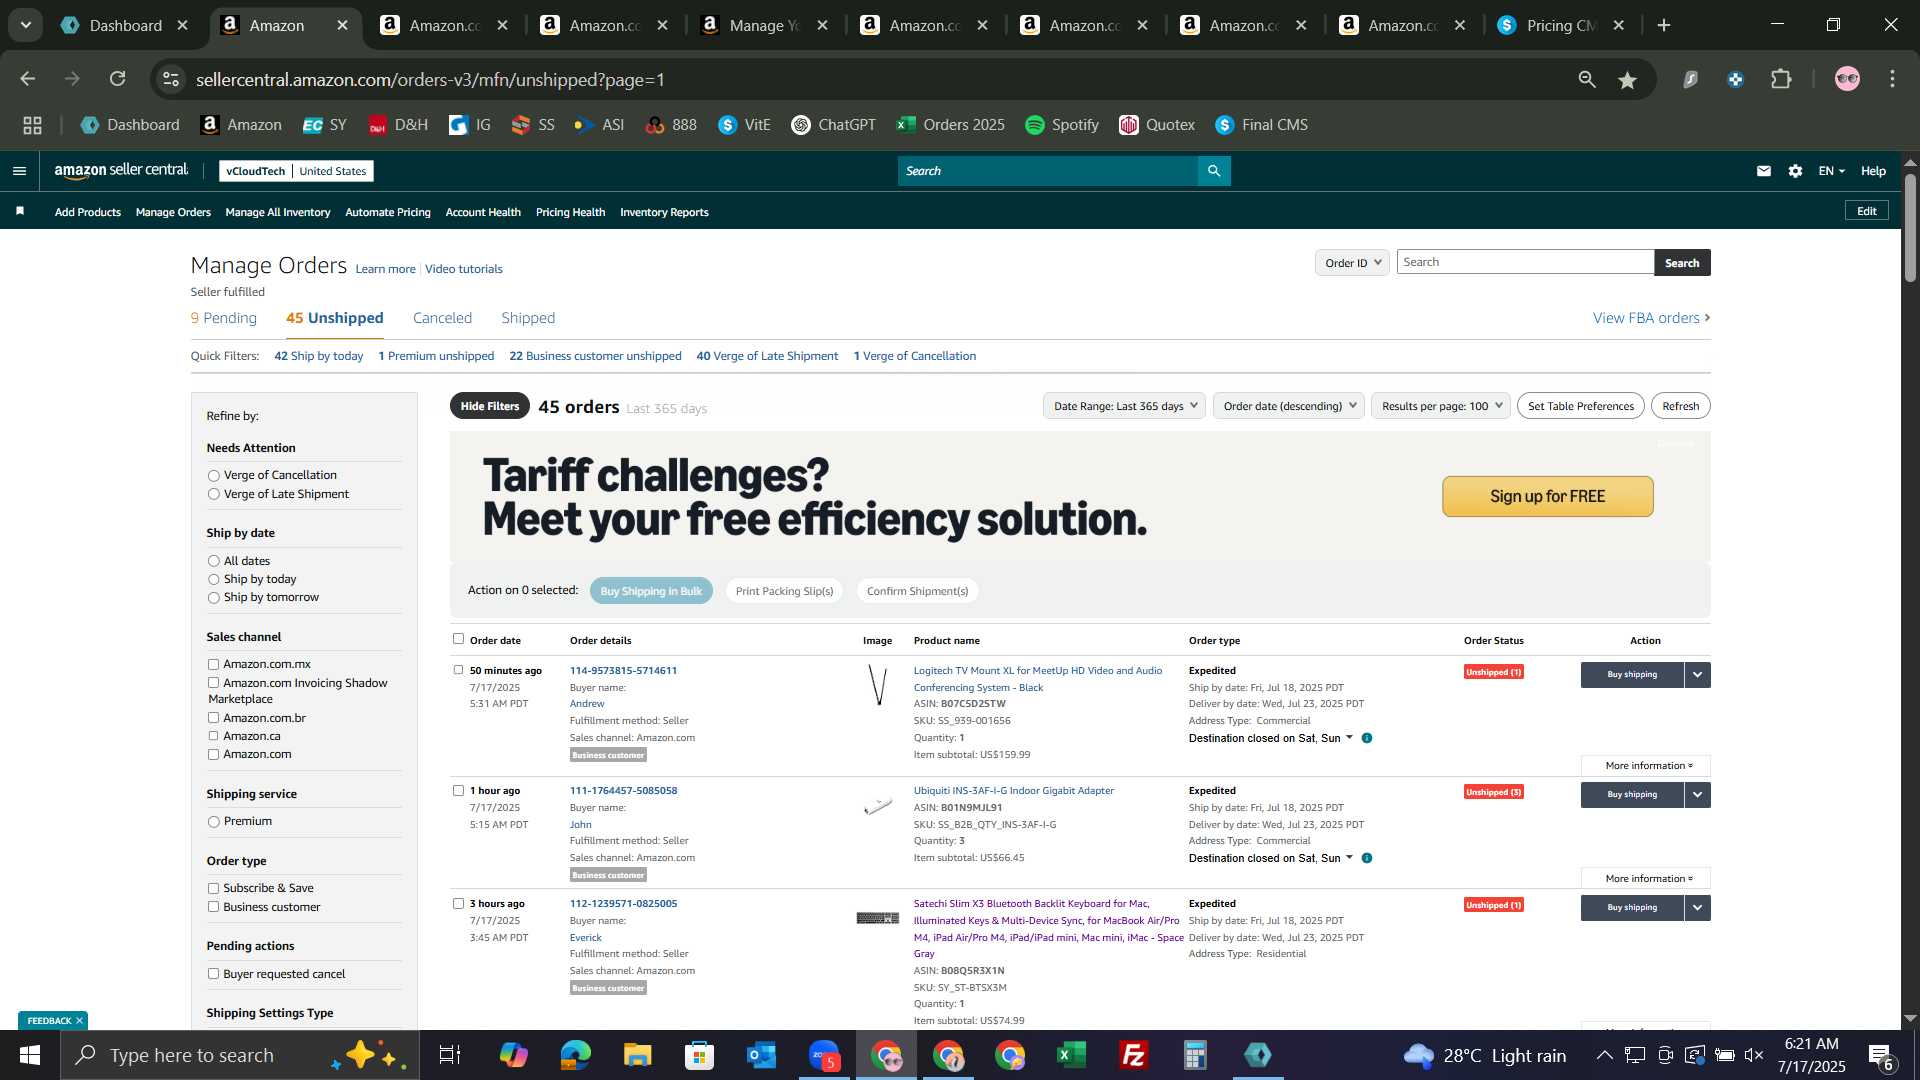Screen dimensions: 1920x1080
Task: Open Outlook from taskbar
Action: [x=761, y=1055]
